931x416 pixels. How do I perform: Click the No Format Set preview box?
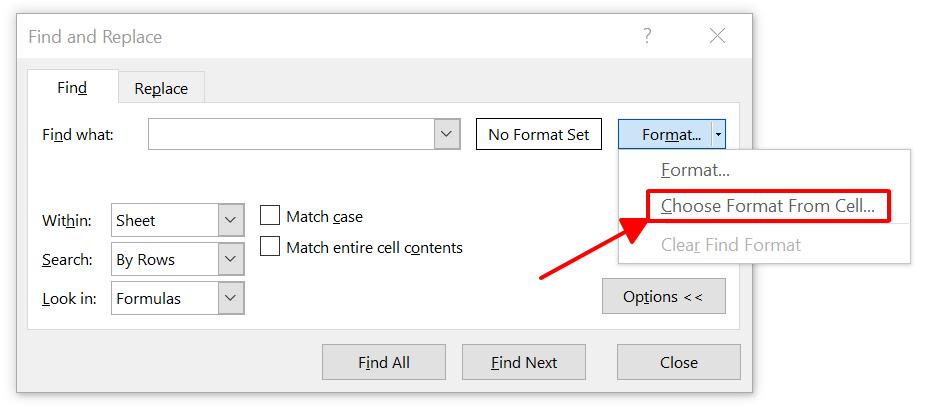[x=539, y=134]
